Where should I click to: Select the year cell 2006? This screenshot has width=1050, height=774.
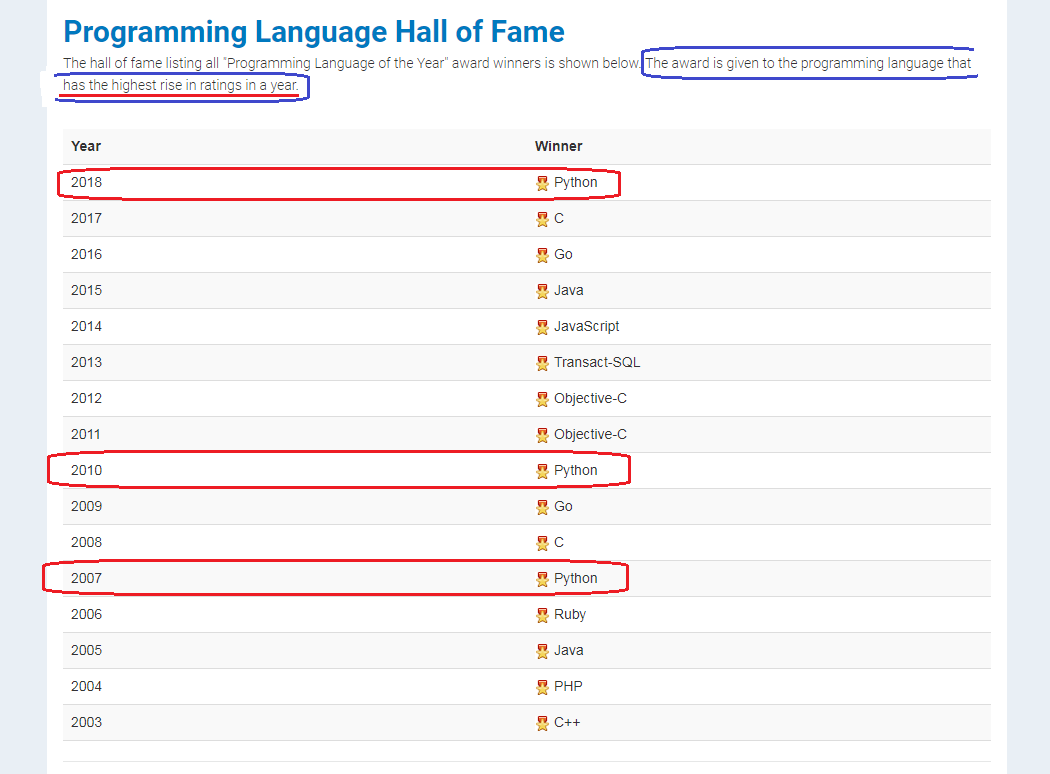[x=86, y=615]
